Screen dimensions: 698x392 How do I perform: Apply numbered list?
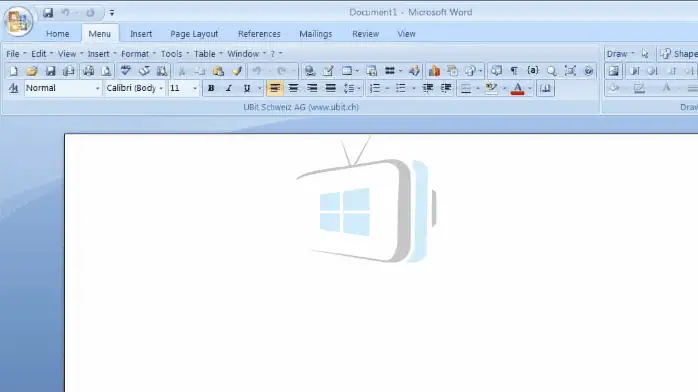point(375,89)
